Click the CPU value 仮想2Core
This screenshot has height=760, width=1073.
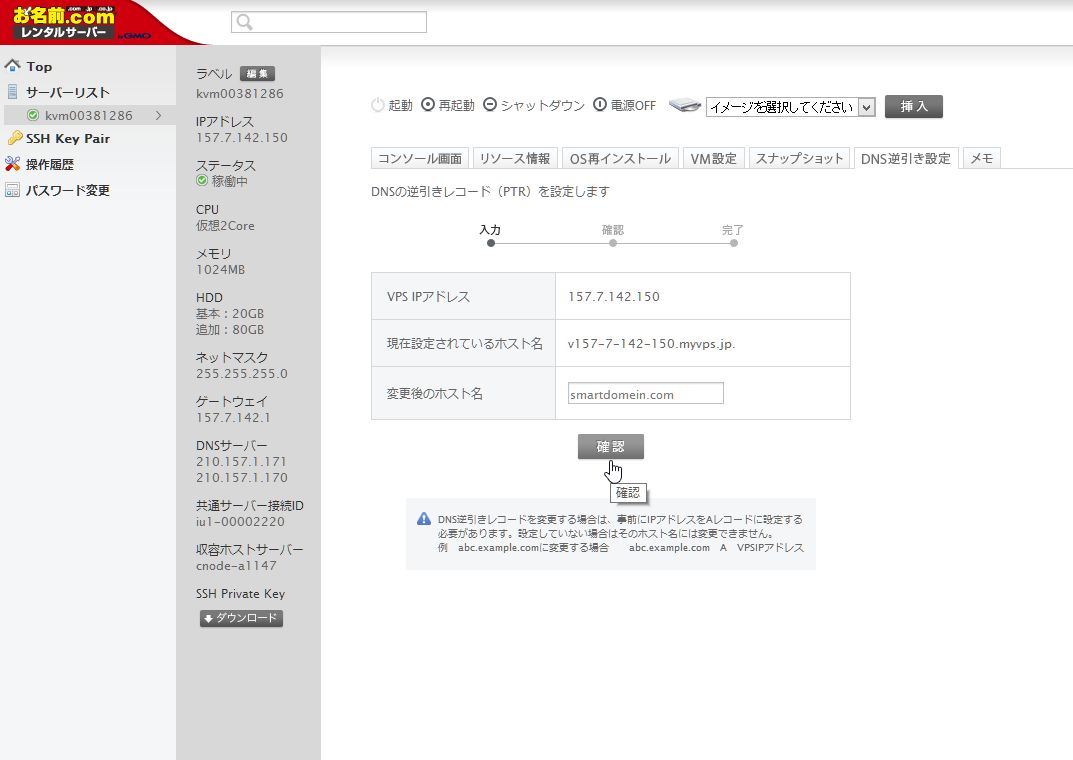pos(225,226)
